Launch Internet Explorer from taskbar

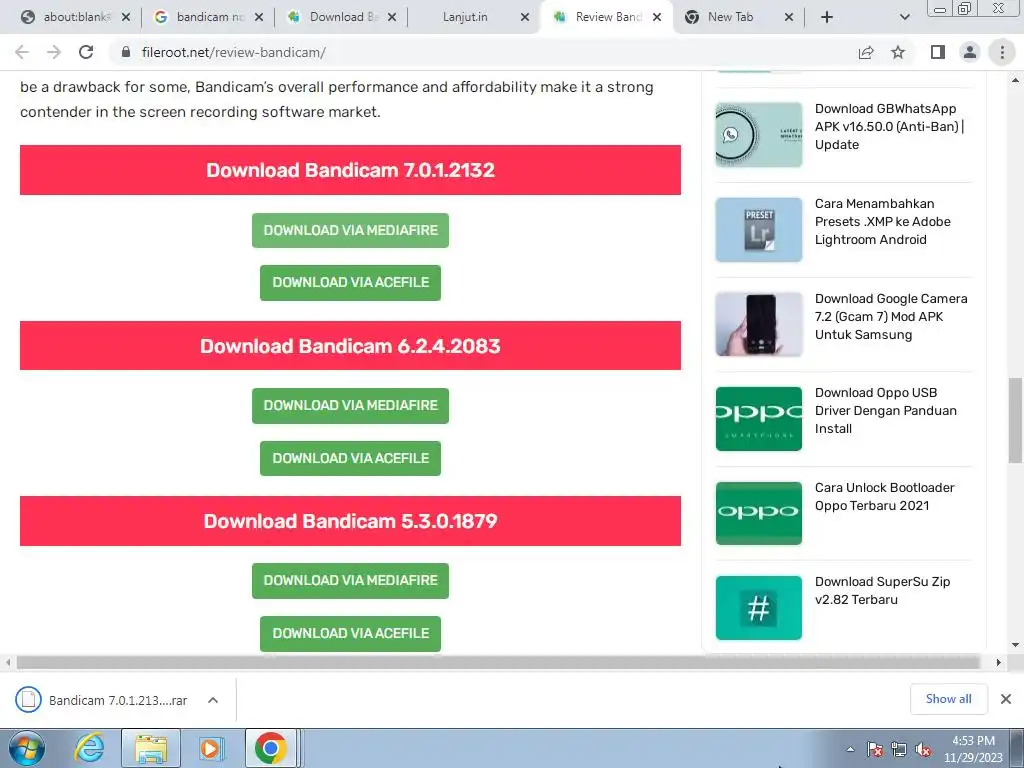[x=89, y=748]
